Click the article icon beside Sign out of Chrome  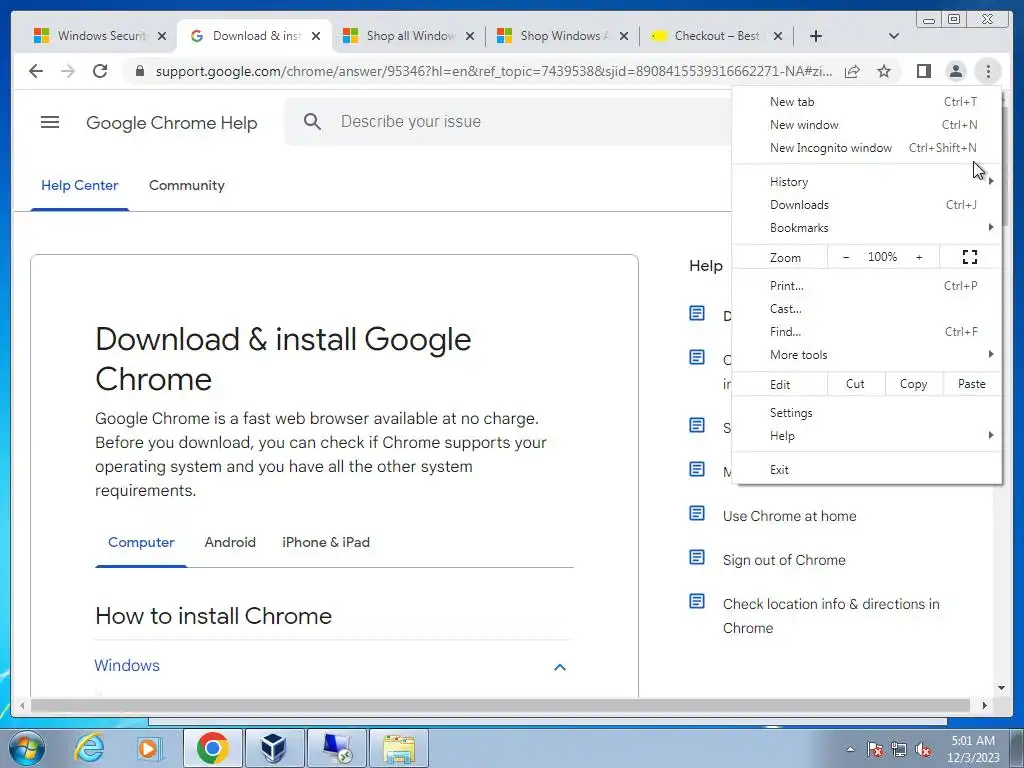(x=697, y=558)
